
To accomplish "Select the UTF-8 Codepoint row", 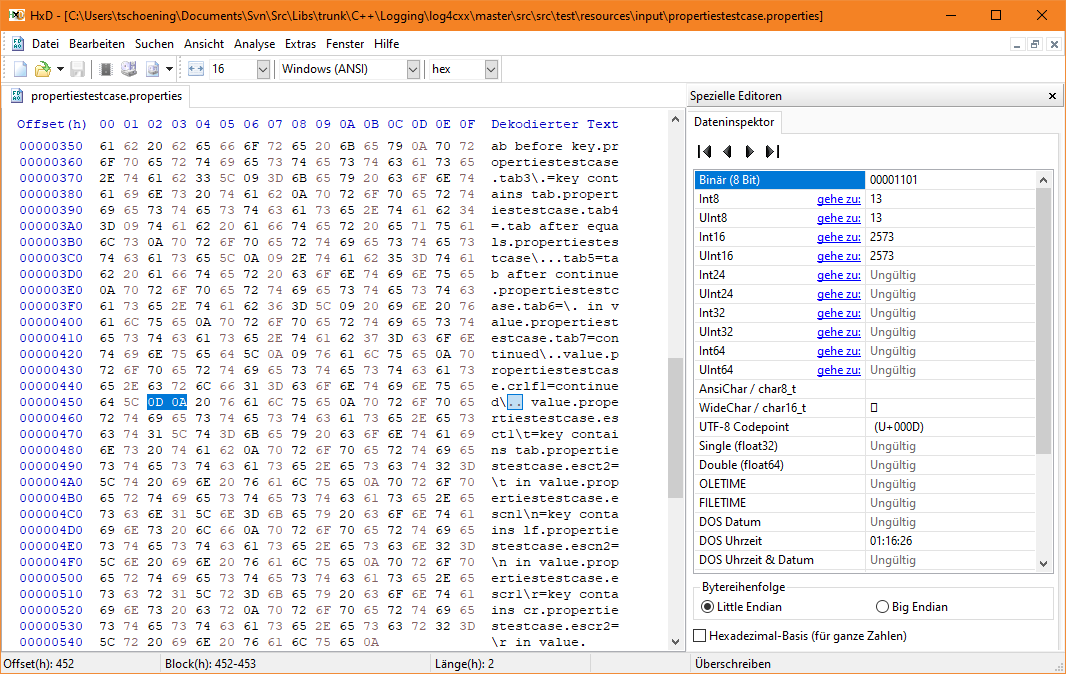I will (865, 427).
